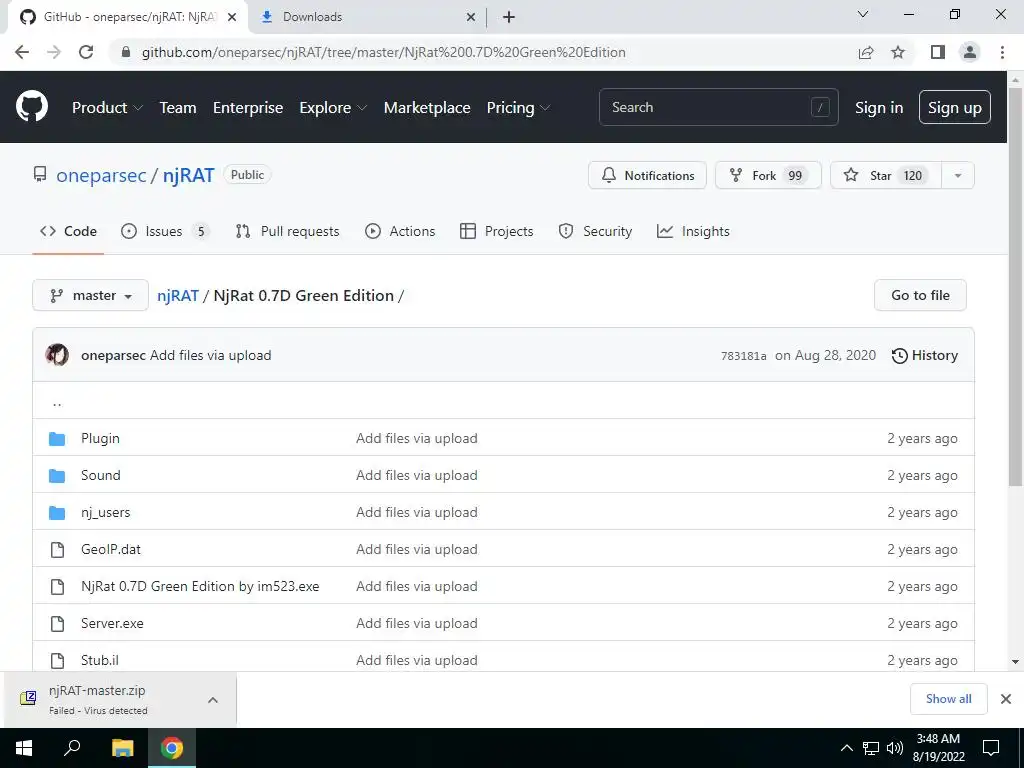Open the Star lists dropdown arrow
The image size is (1024, 768).
click(958, 175)
